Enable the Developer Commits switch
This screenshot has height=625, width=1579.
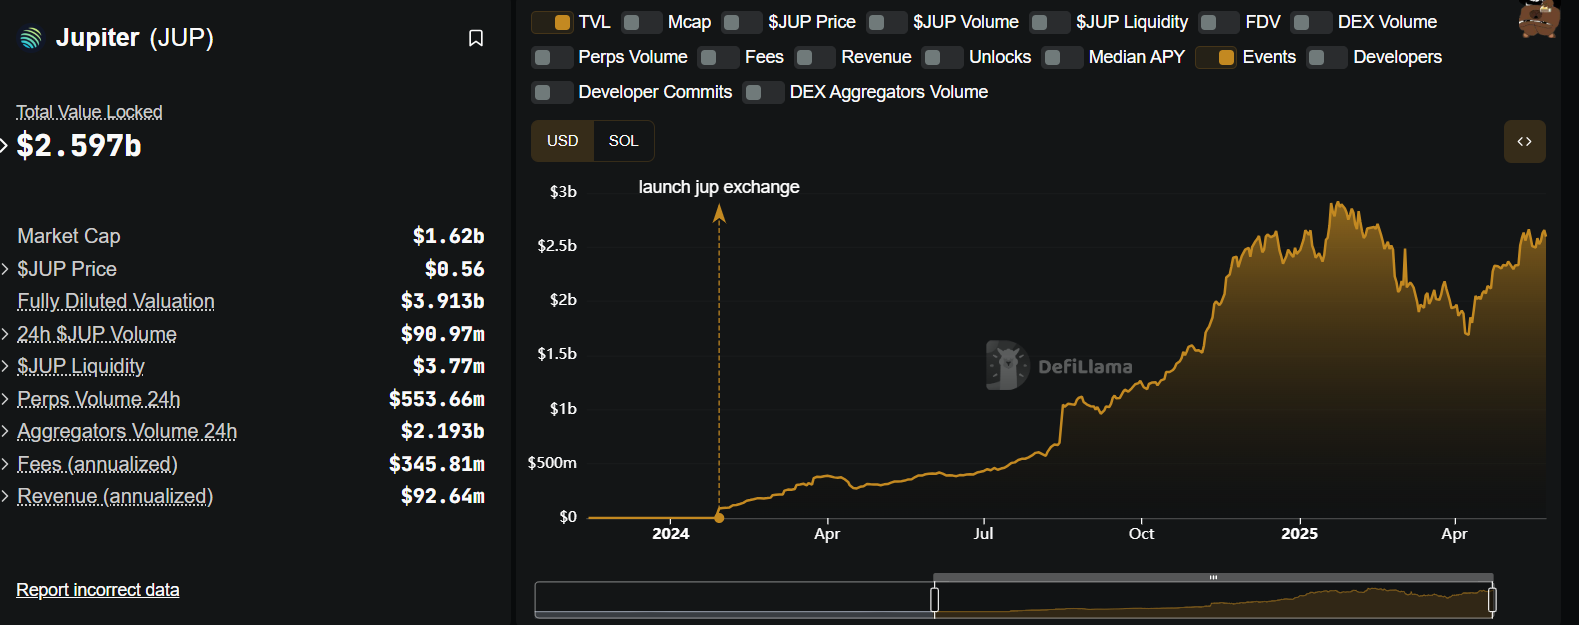(x=552, y=92)
